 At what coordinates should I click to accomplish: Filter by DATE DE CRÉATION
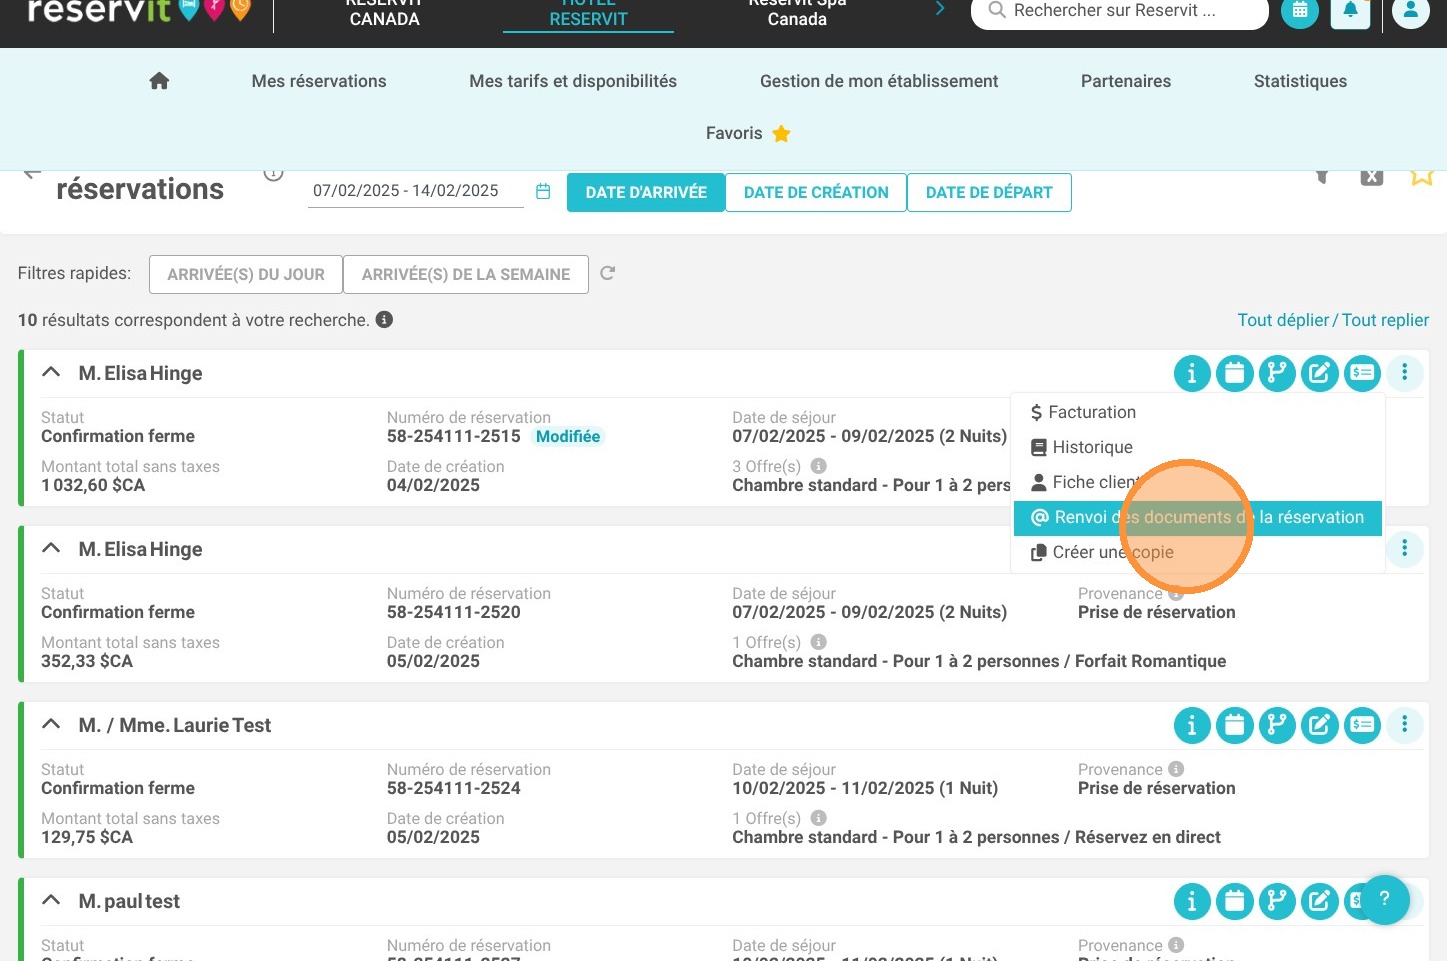click(816, 192)
